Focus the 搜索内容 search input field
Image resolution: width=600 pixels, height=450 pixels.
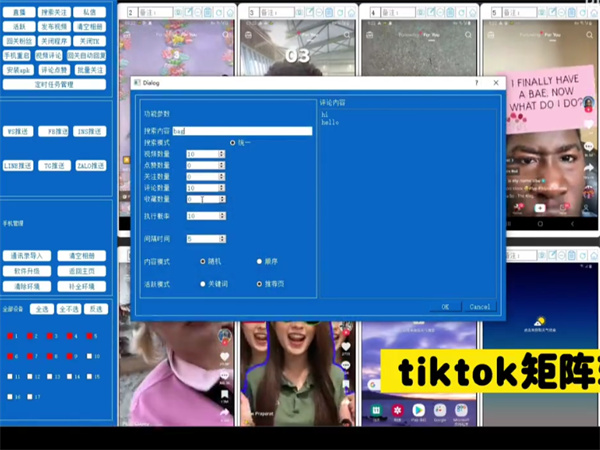243,131
